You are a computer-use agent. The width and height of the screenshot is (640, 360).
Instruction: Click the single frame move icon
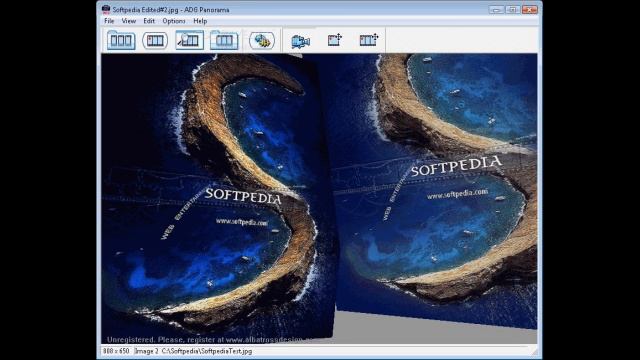tap(334, 40)
